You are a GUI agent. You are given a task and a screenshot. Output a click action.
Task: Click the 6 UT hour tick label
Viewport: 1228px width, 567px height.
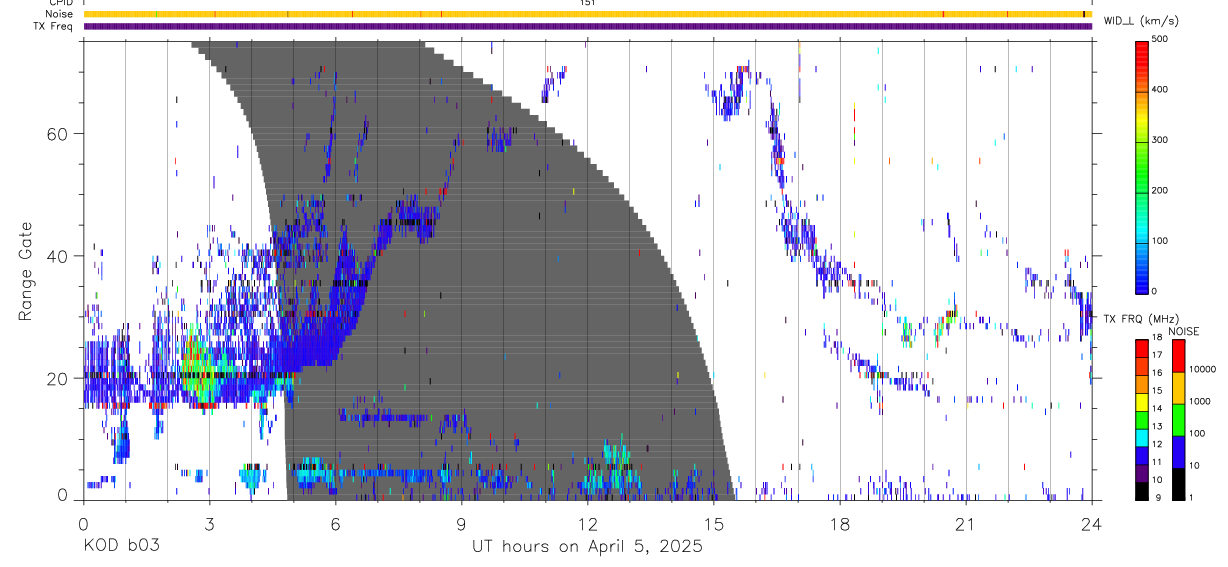pyautogui.click(x=335, y=523)
